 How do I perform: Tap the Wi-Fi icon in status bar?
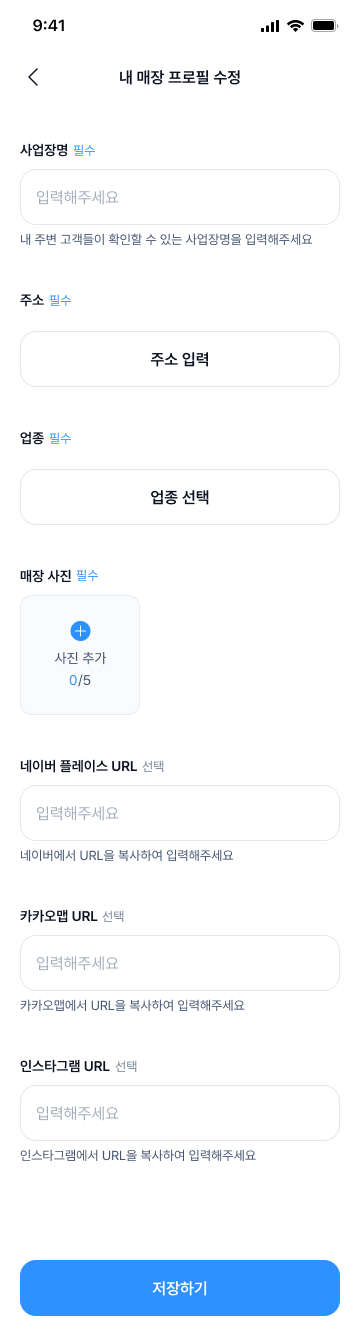(295, 26)
